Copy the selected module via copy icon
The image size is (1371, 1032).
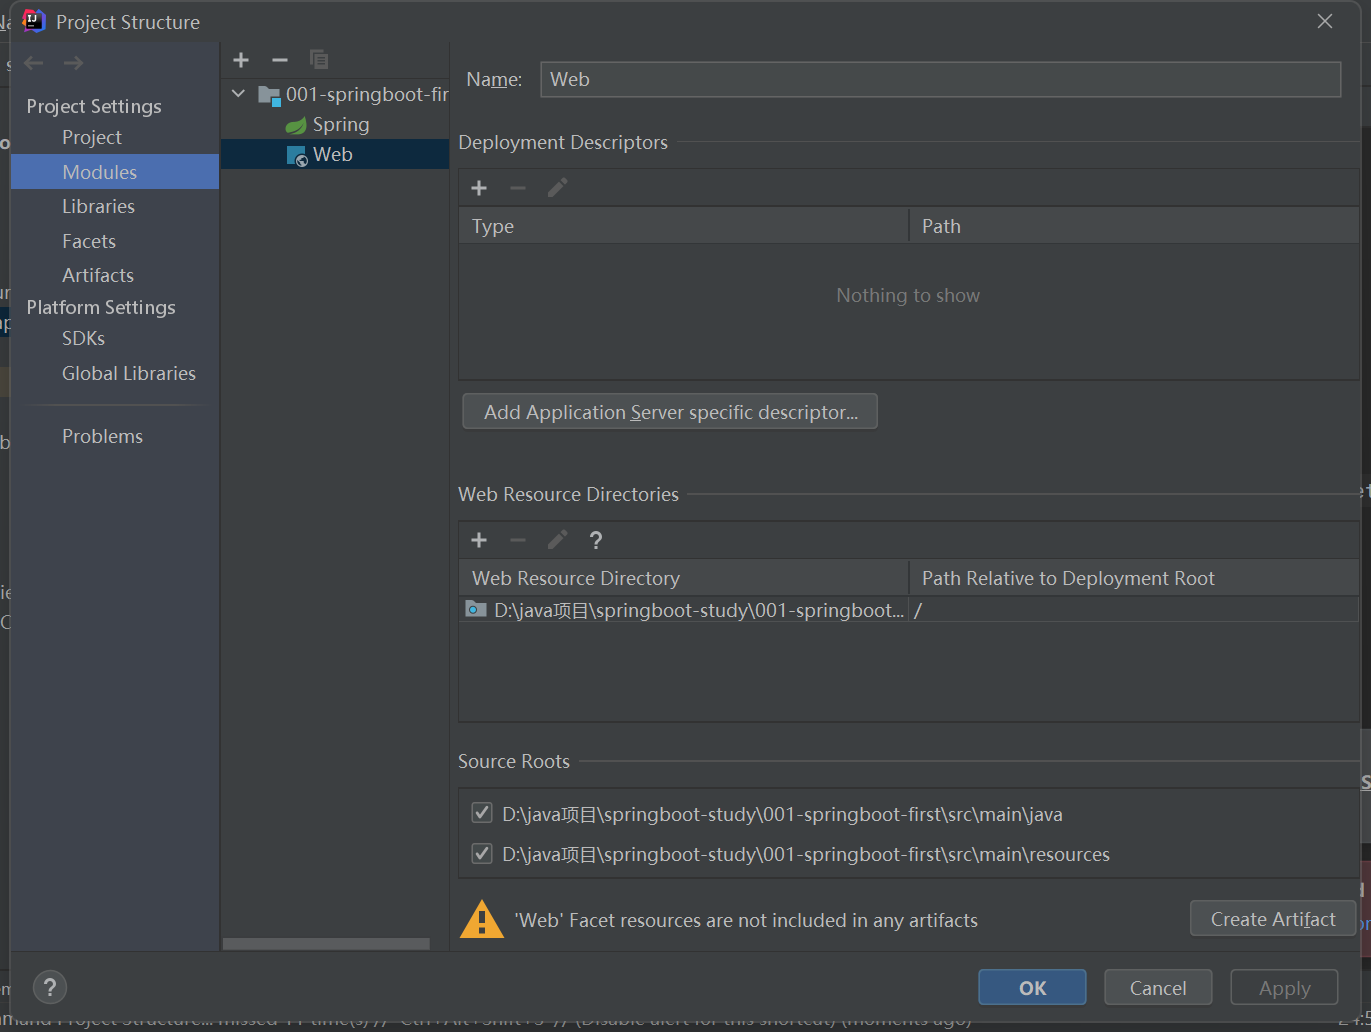319,60
